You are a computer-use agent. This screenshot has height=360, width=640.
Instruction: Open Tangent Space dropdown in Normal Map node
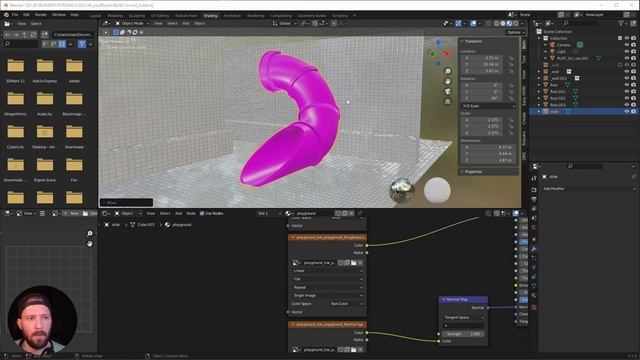pyautogui.click(x=463, y=318)
